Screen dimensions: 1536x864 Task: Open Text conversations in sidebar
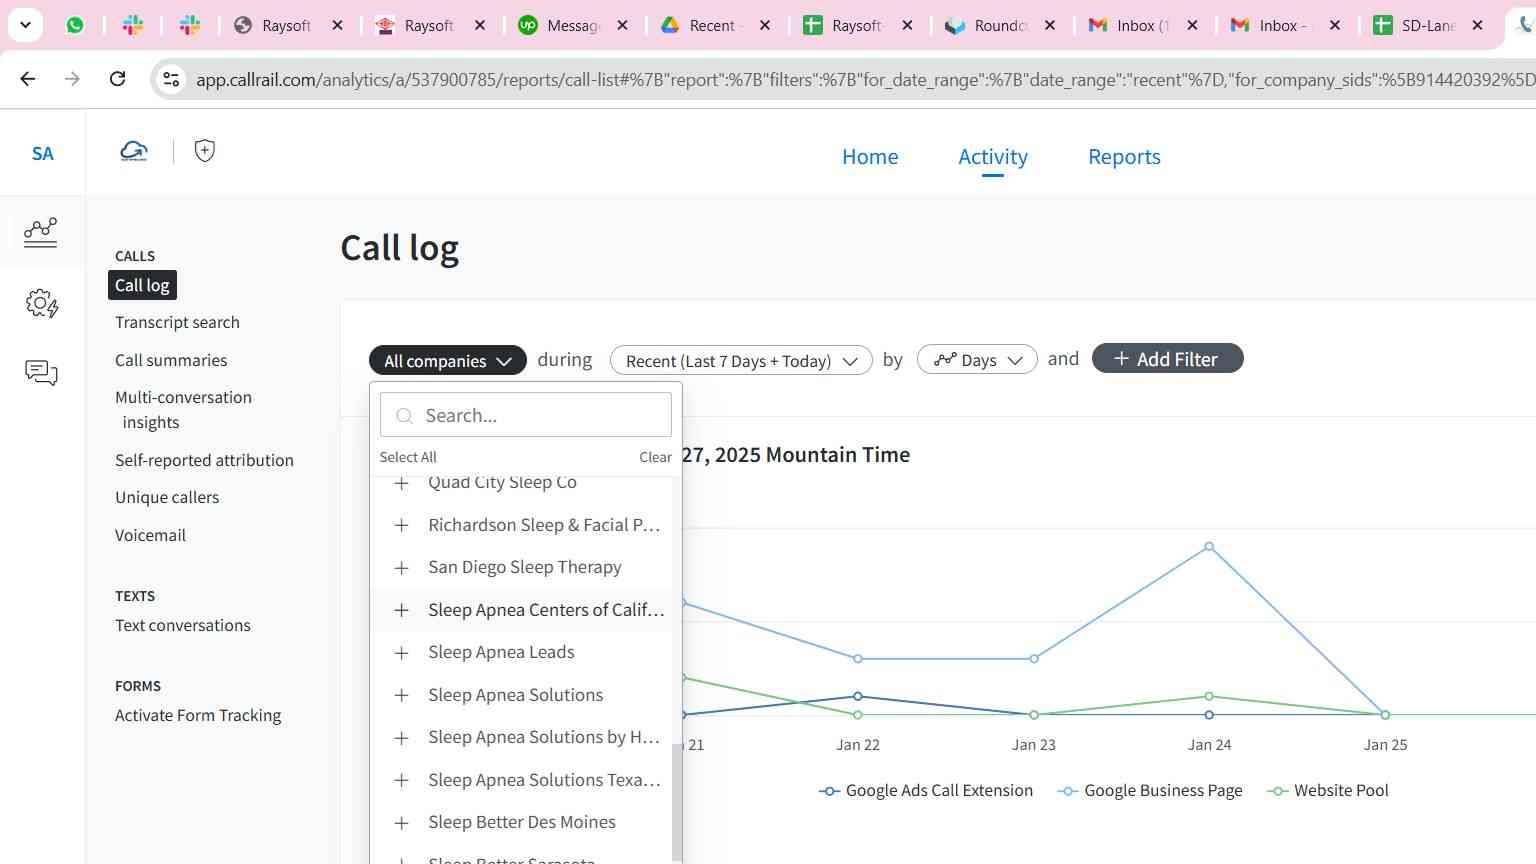click(183, 625)
